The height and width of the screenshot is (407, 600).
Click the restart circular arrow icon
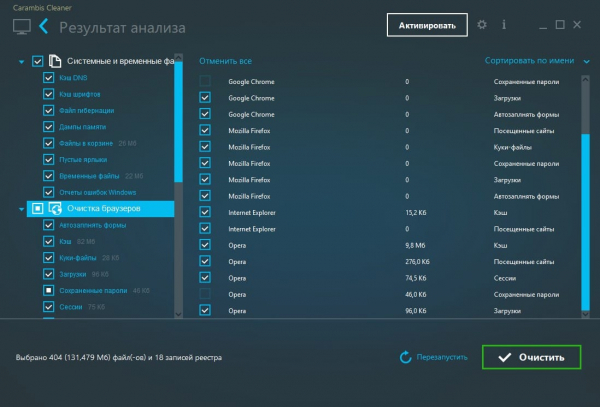click(405, 357)
